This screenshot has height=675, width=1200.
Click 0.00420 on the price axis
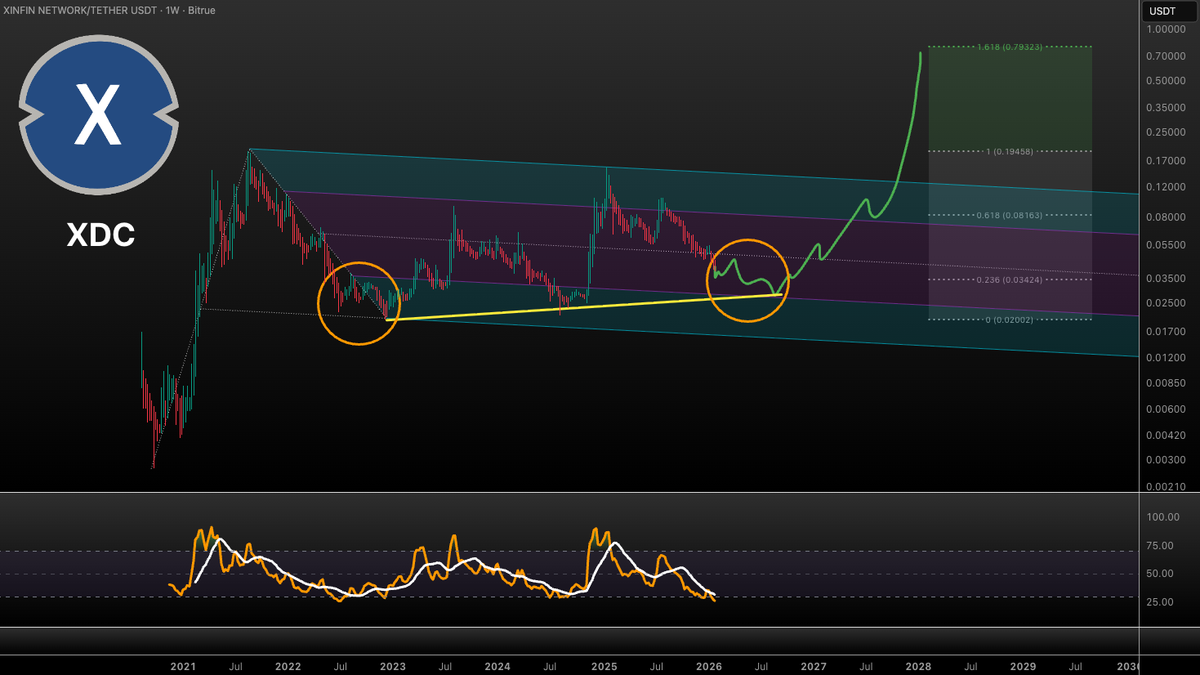tap(1166, 436)
